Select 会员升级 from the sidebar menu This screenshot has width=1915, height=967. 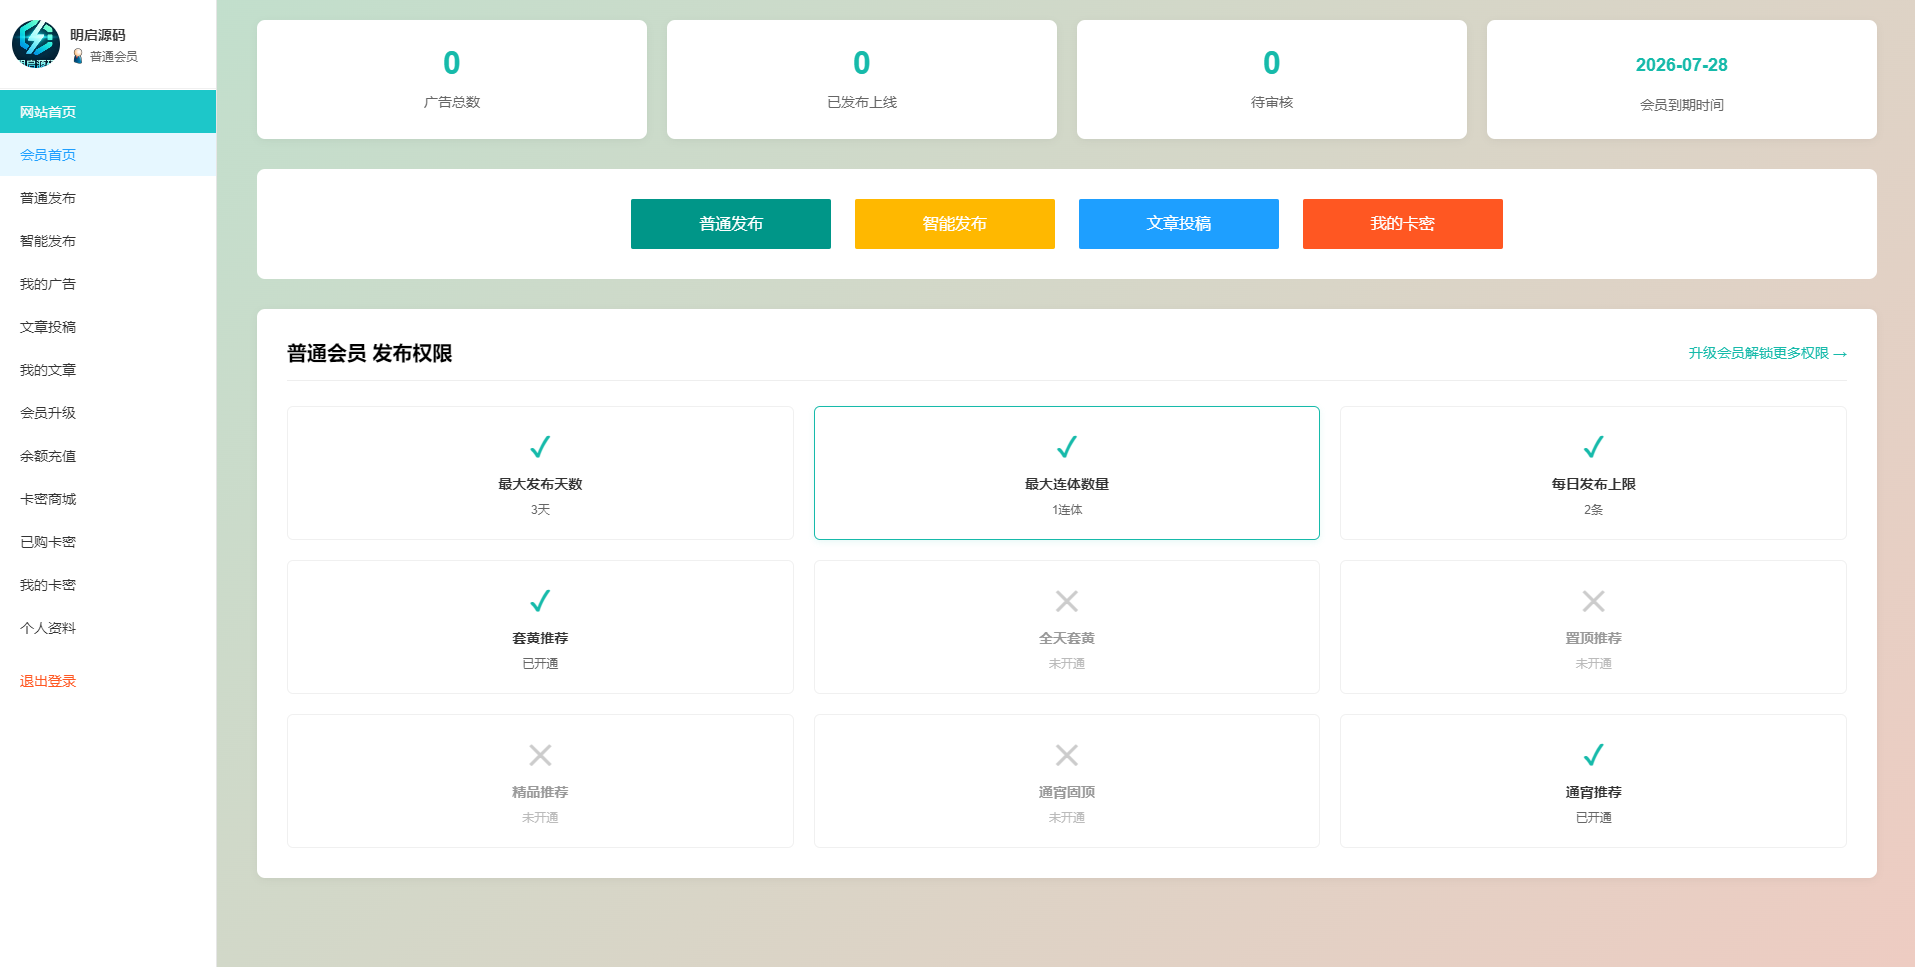108,413
